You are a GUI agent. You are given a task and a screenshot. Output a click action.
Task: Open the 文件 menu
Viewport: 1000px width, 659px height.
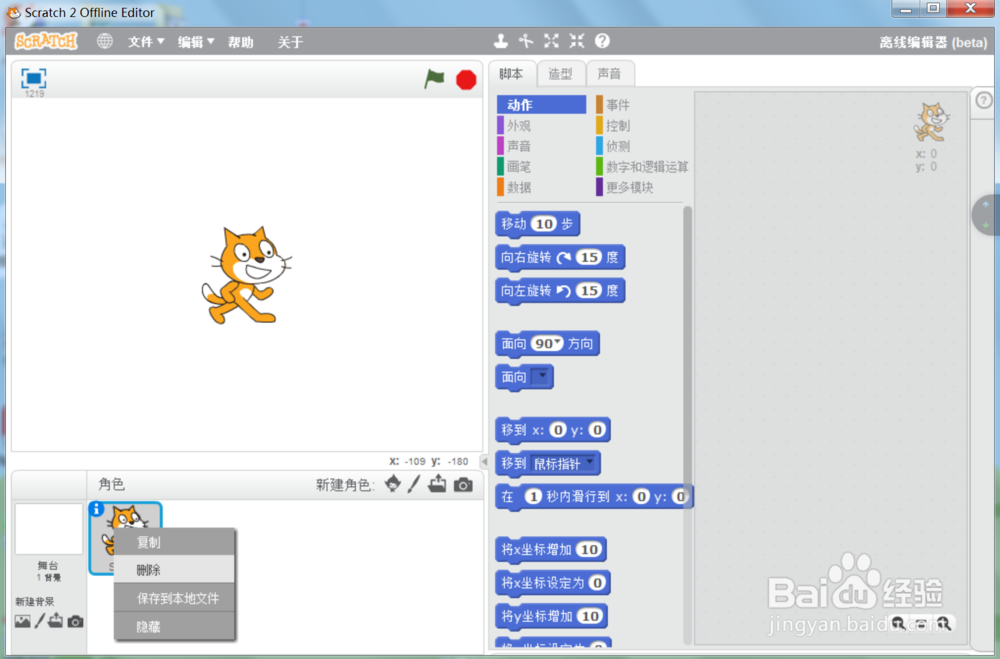pos(146,42)
